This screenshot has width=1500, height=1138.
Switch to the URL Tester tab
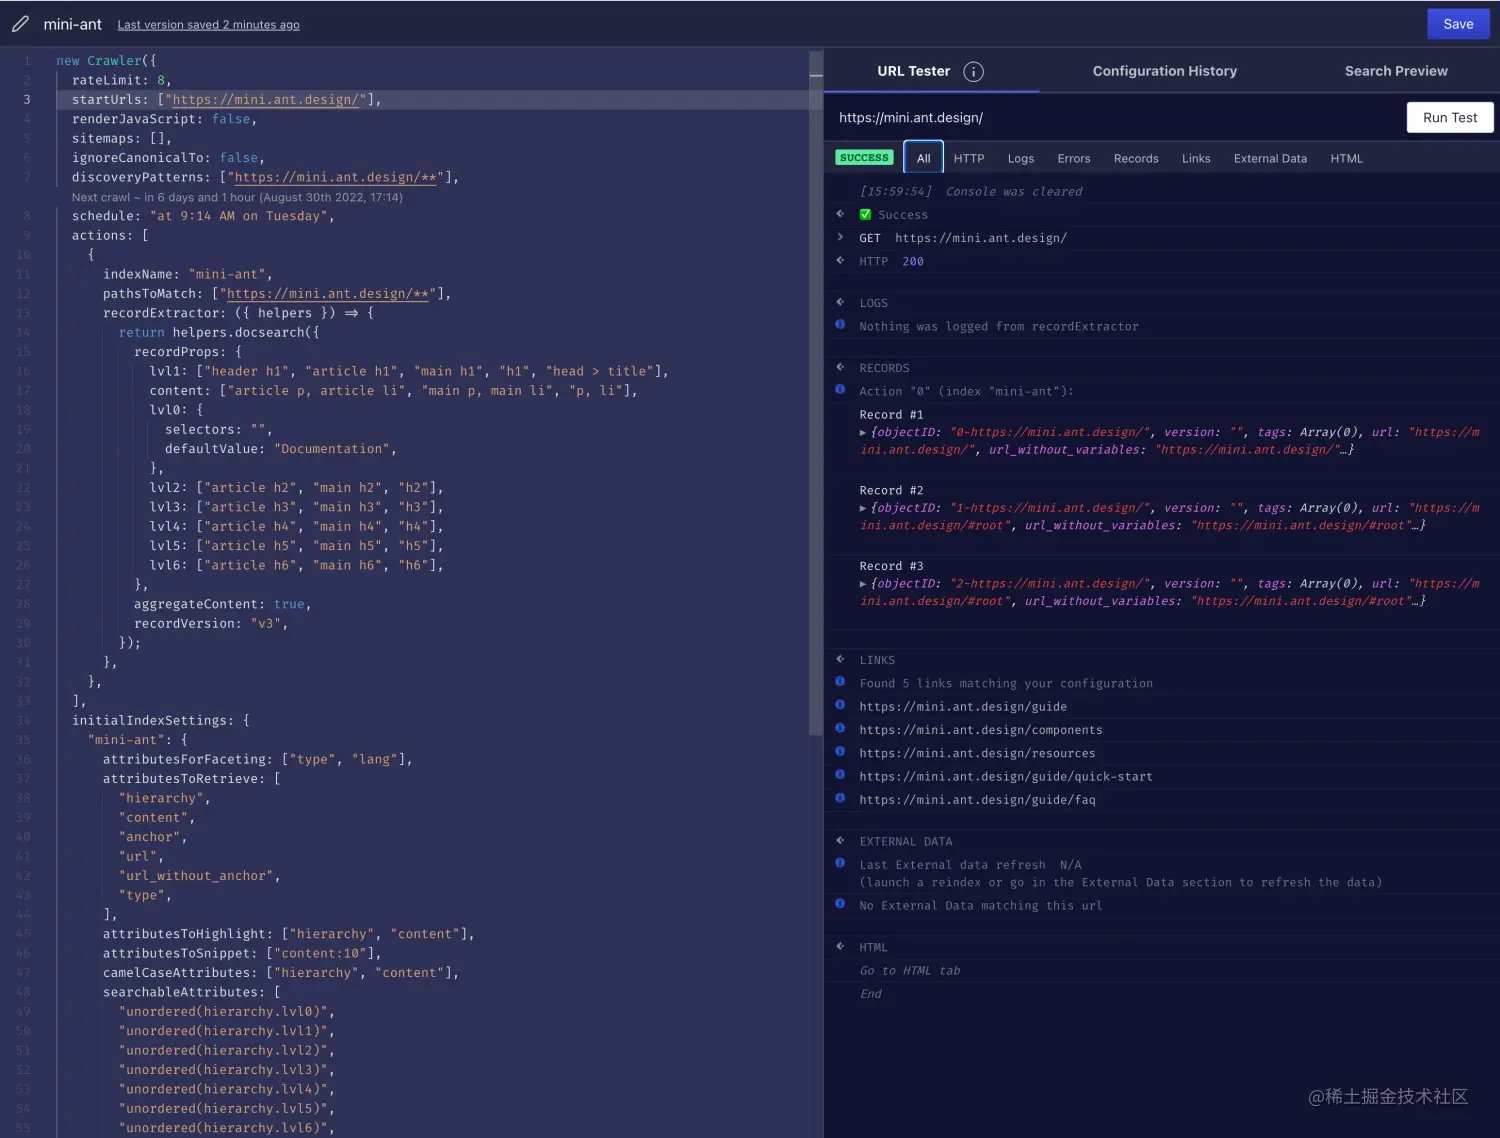coord(914,71)
